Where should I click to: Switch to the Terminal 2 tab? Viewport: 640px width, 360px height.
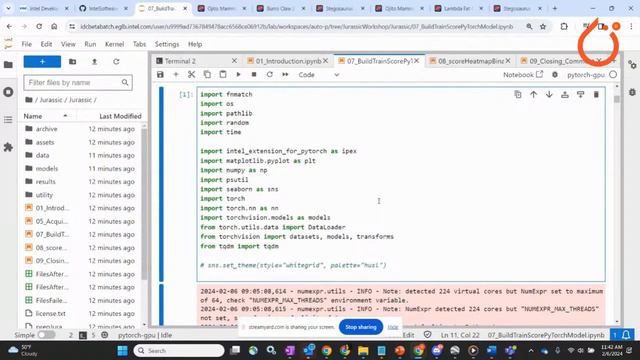180,61
